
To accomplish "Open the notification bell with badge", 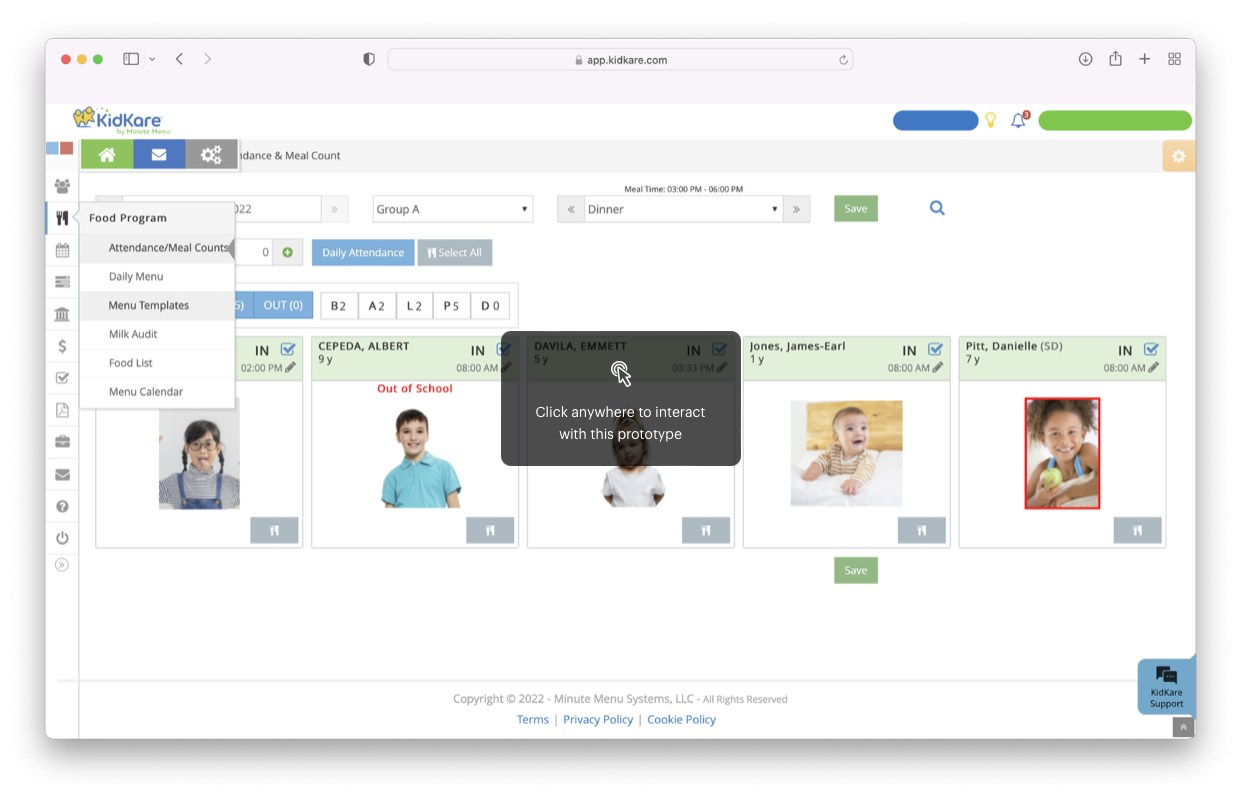I will pyautogui.click(x=1019, y=120).
